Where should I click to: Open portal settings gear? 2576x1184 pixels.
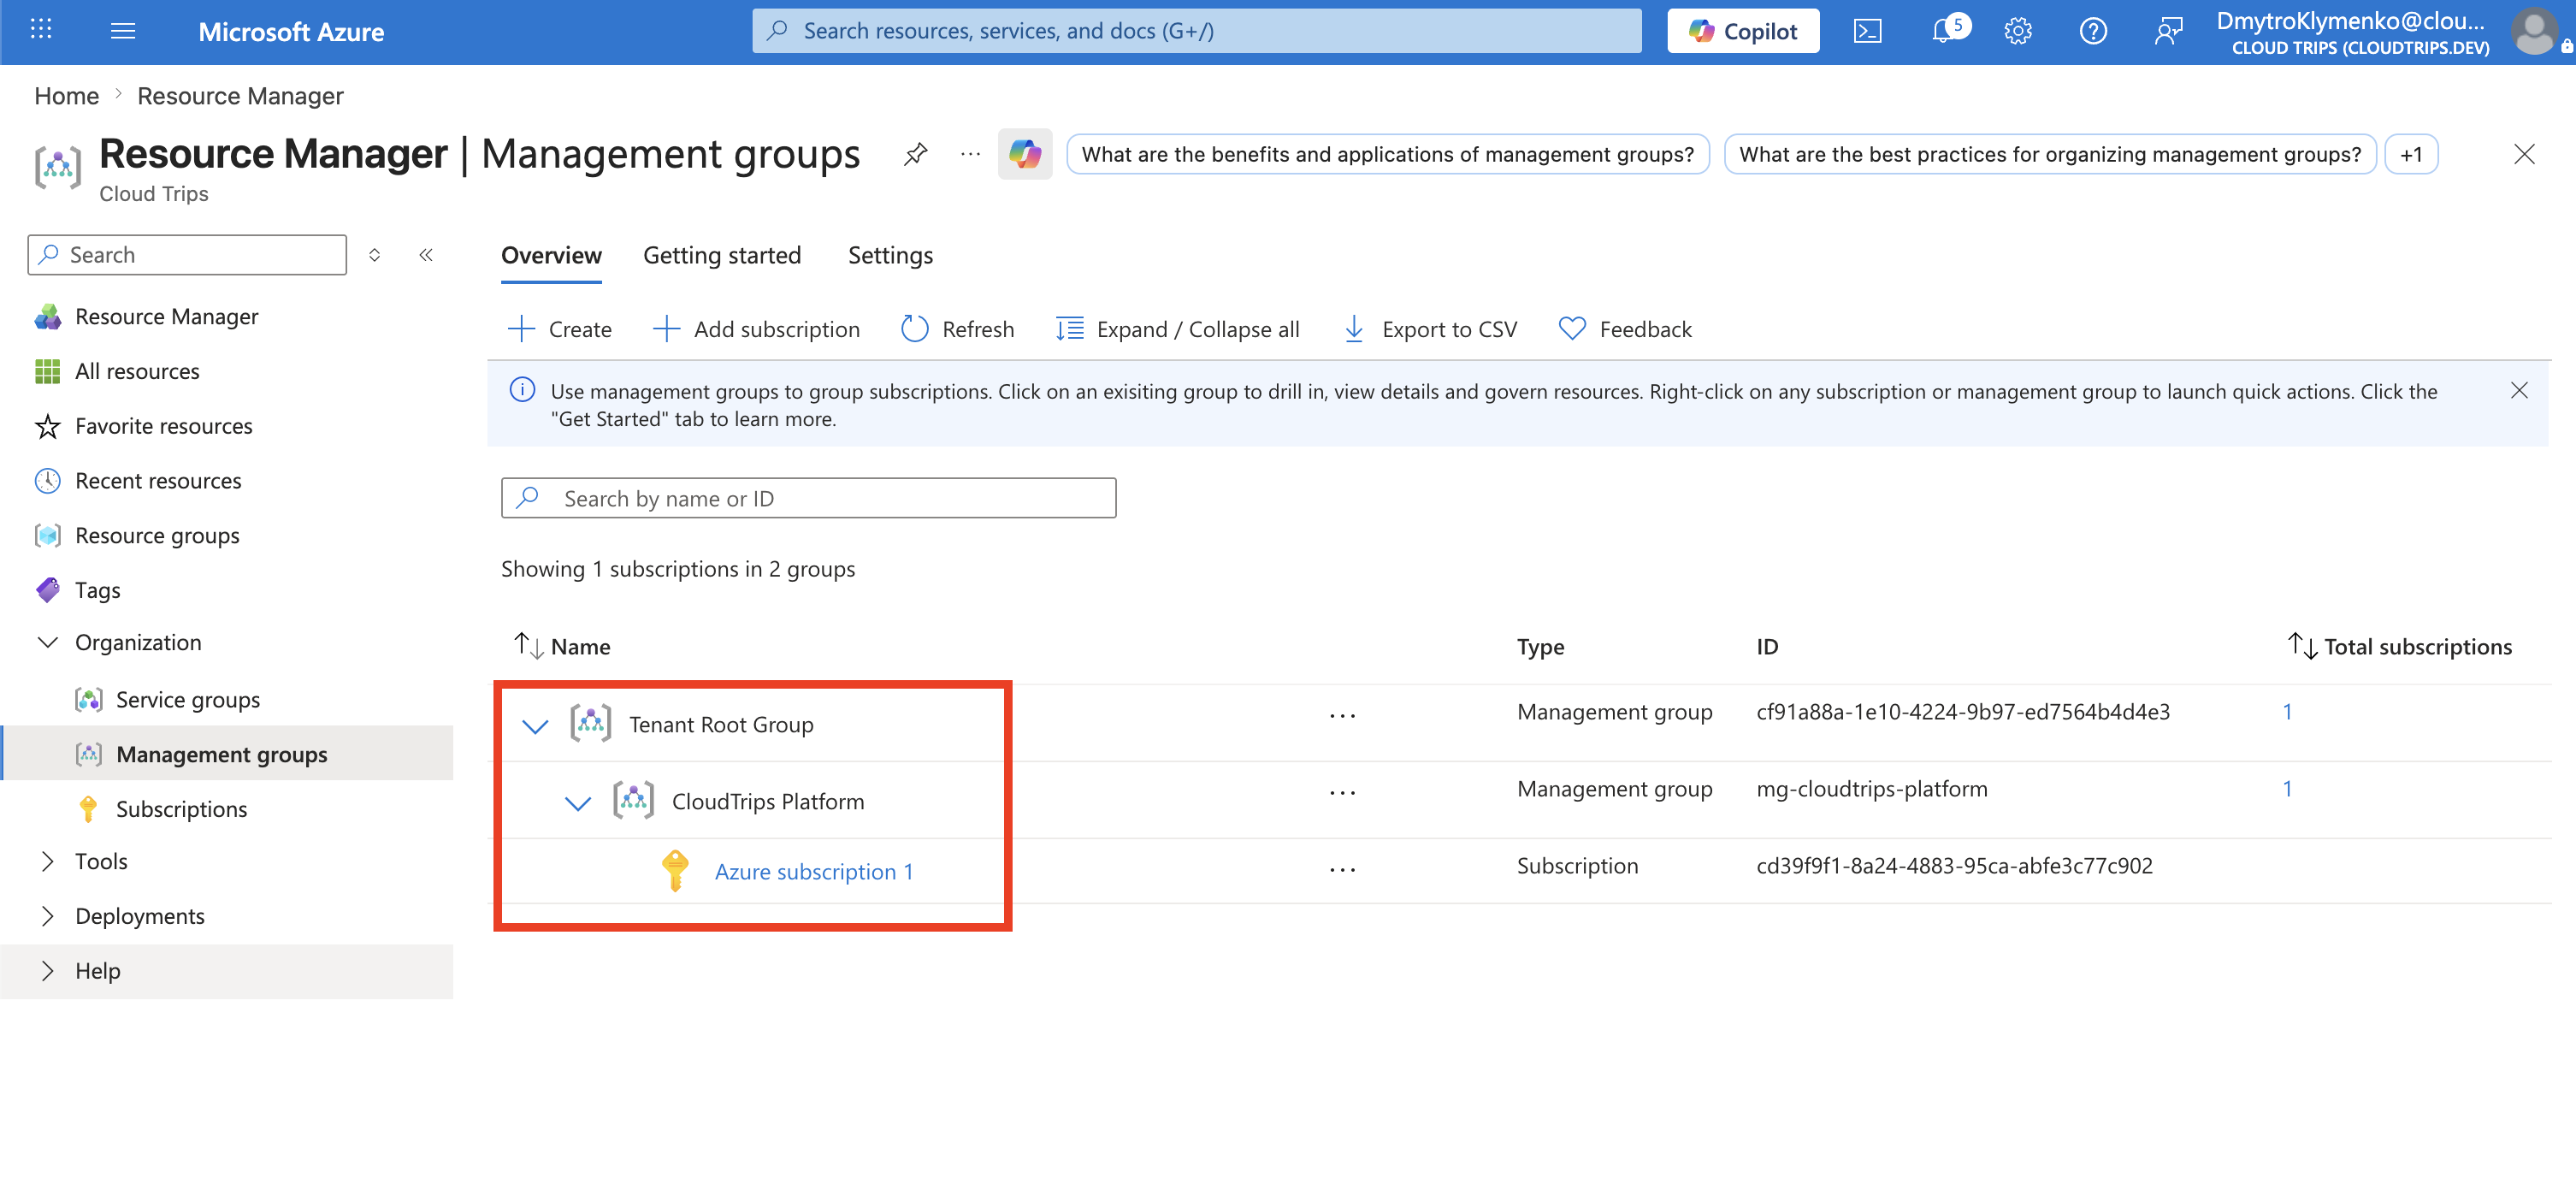(2018, 31)
